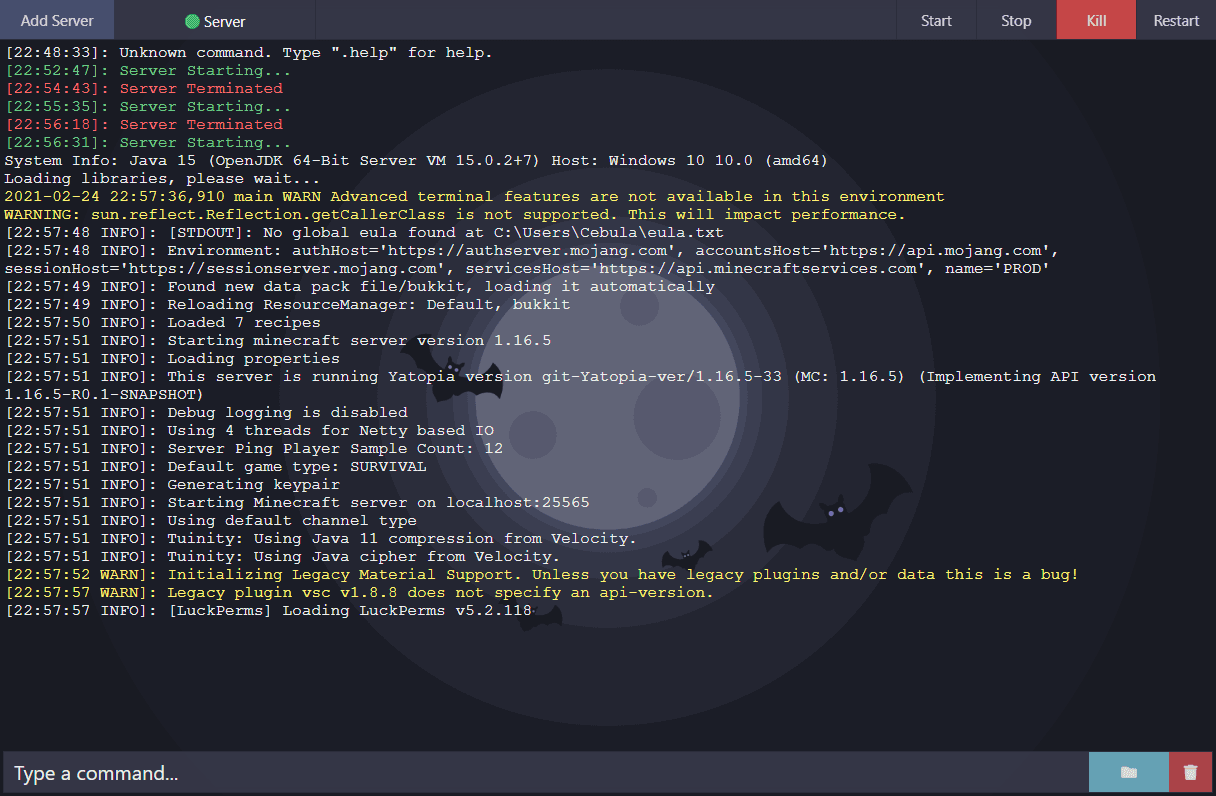Viewport: 1216px width, 796px height.
Task: Select the Yatopia version log line
Action: pyautogui.click(x=500, y=376)
